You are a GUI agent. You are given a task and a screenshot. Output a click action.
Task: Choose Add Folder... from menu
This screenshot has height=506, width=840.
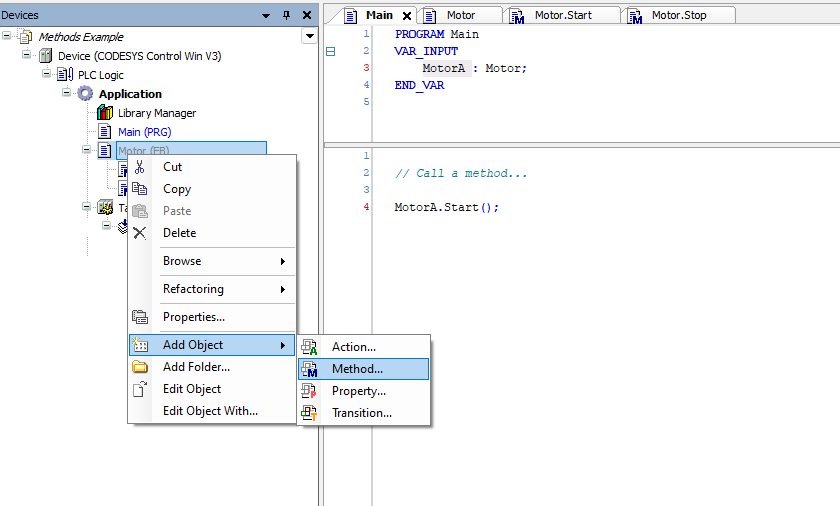point(212,367)
